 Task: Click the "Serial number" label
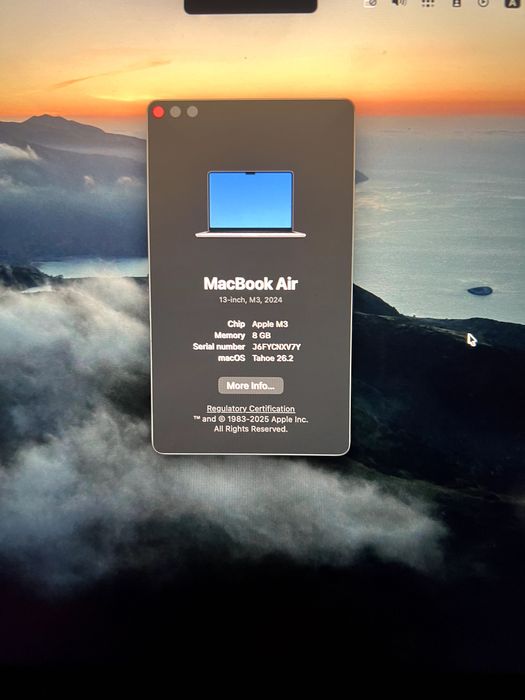(219, 347)
